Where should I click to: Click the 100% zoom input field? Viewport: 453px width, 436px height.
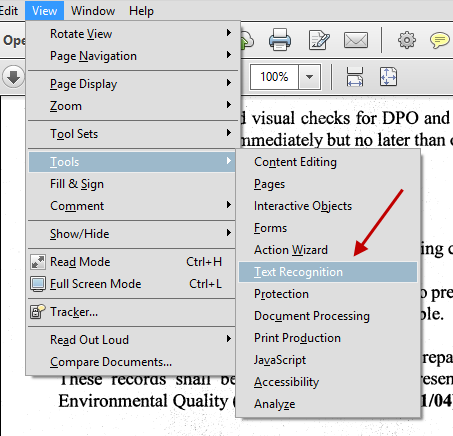pos(274,77)
